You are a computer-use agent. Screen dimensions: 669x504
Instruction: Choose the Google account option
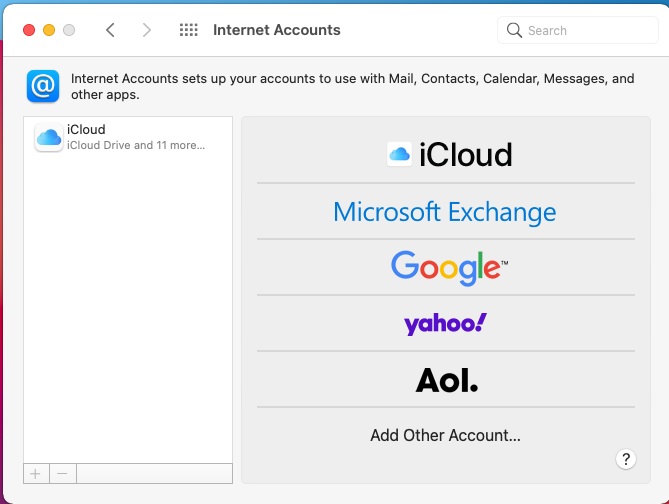446,267
